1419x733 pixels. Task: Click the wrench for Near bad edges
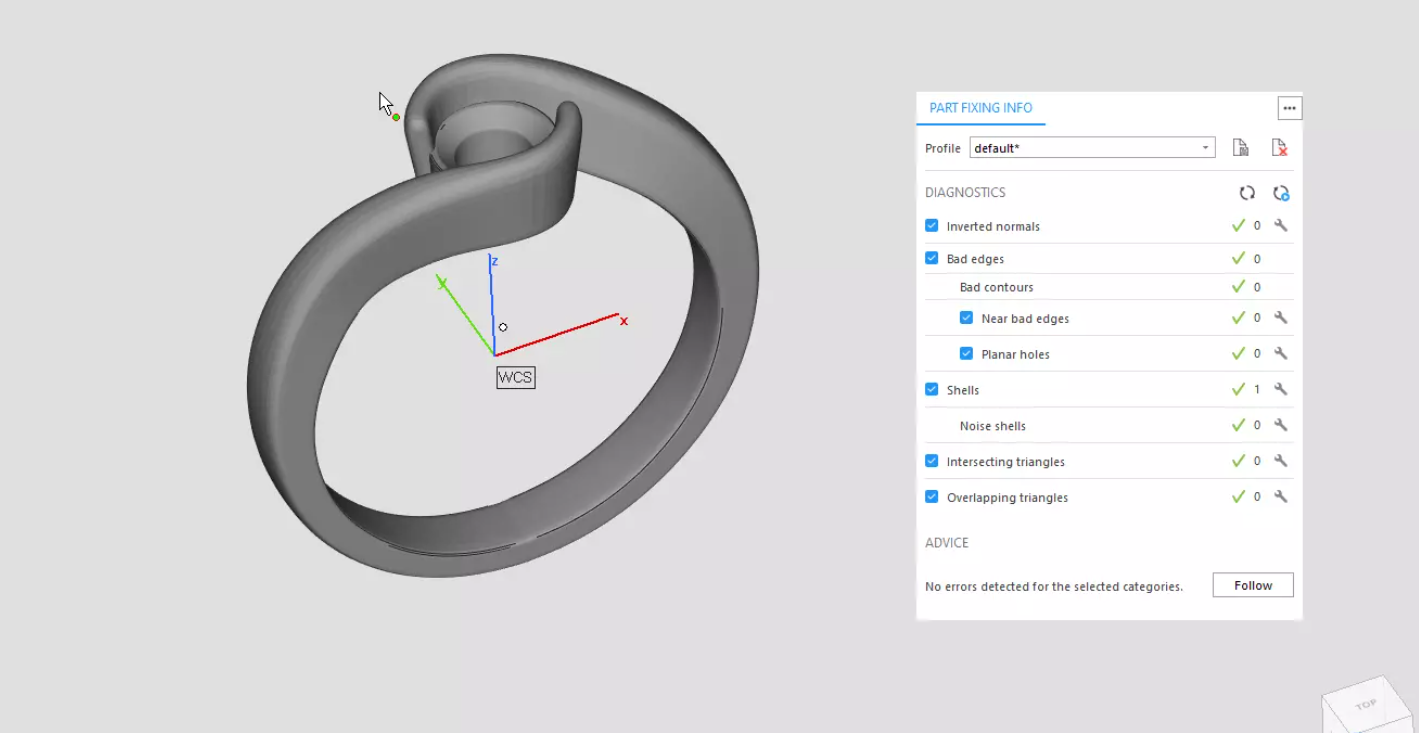1280,318
